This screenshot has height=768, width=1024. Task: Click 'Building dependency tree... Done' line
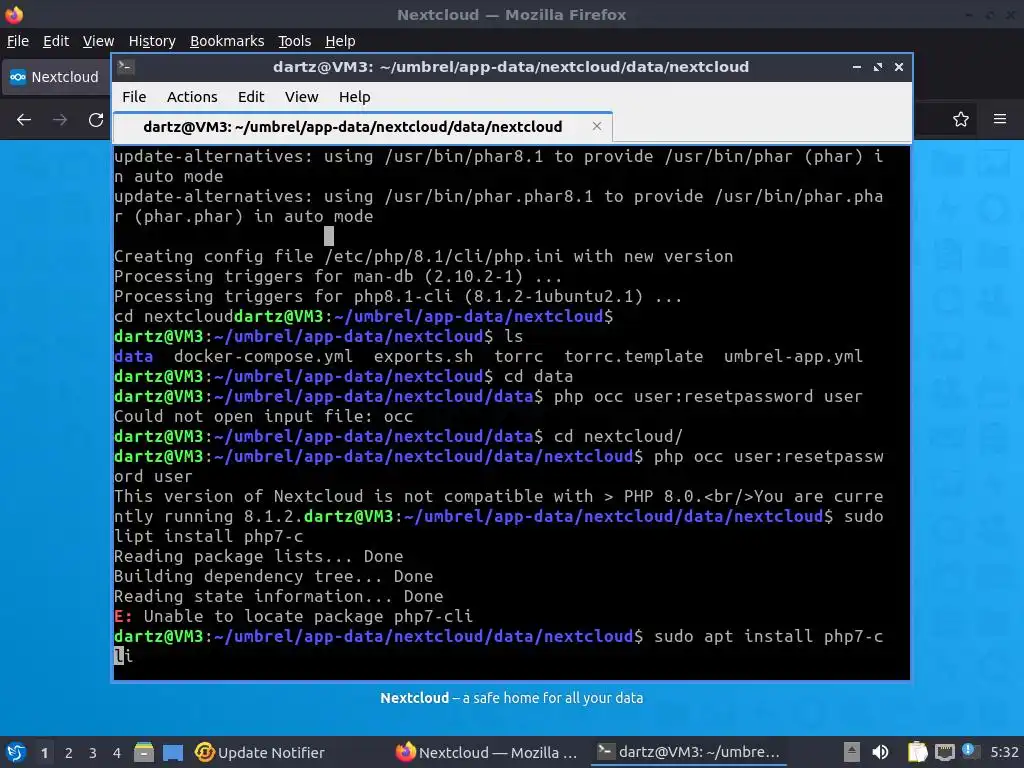point(274,577)
